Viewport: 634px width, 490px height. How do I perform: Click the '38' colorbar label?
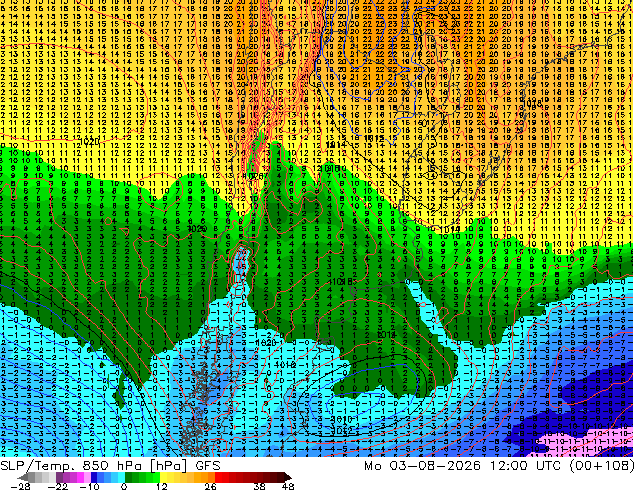pyautogui.click(x=260, y=486)
